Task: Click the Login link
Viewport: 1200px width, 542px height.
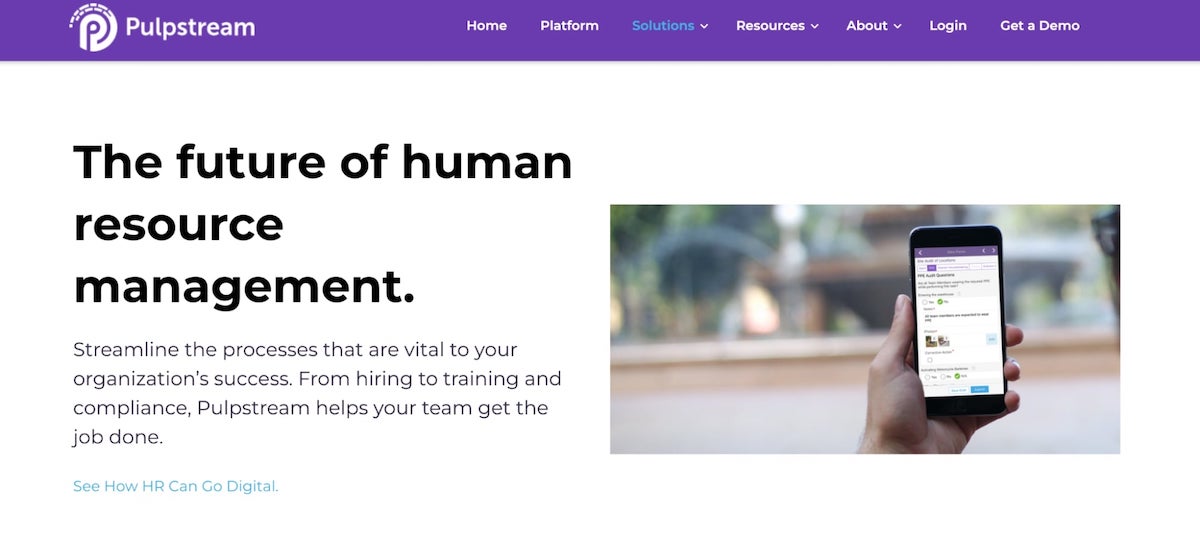Action: [x=948, y=26]
